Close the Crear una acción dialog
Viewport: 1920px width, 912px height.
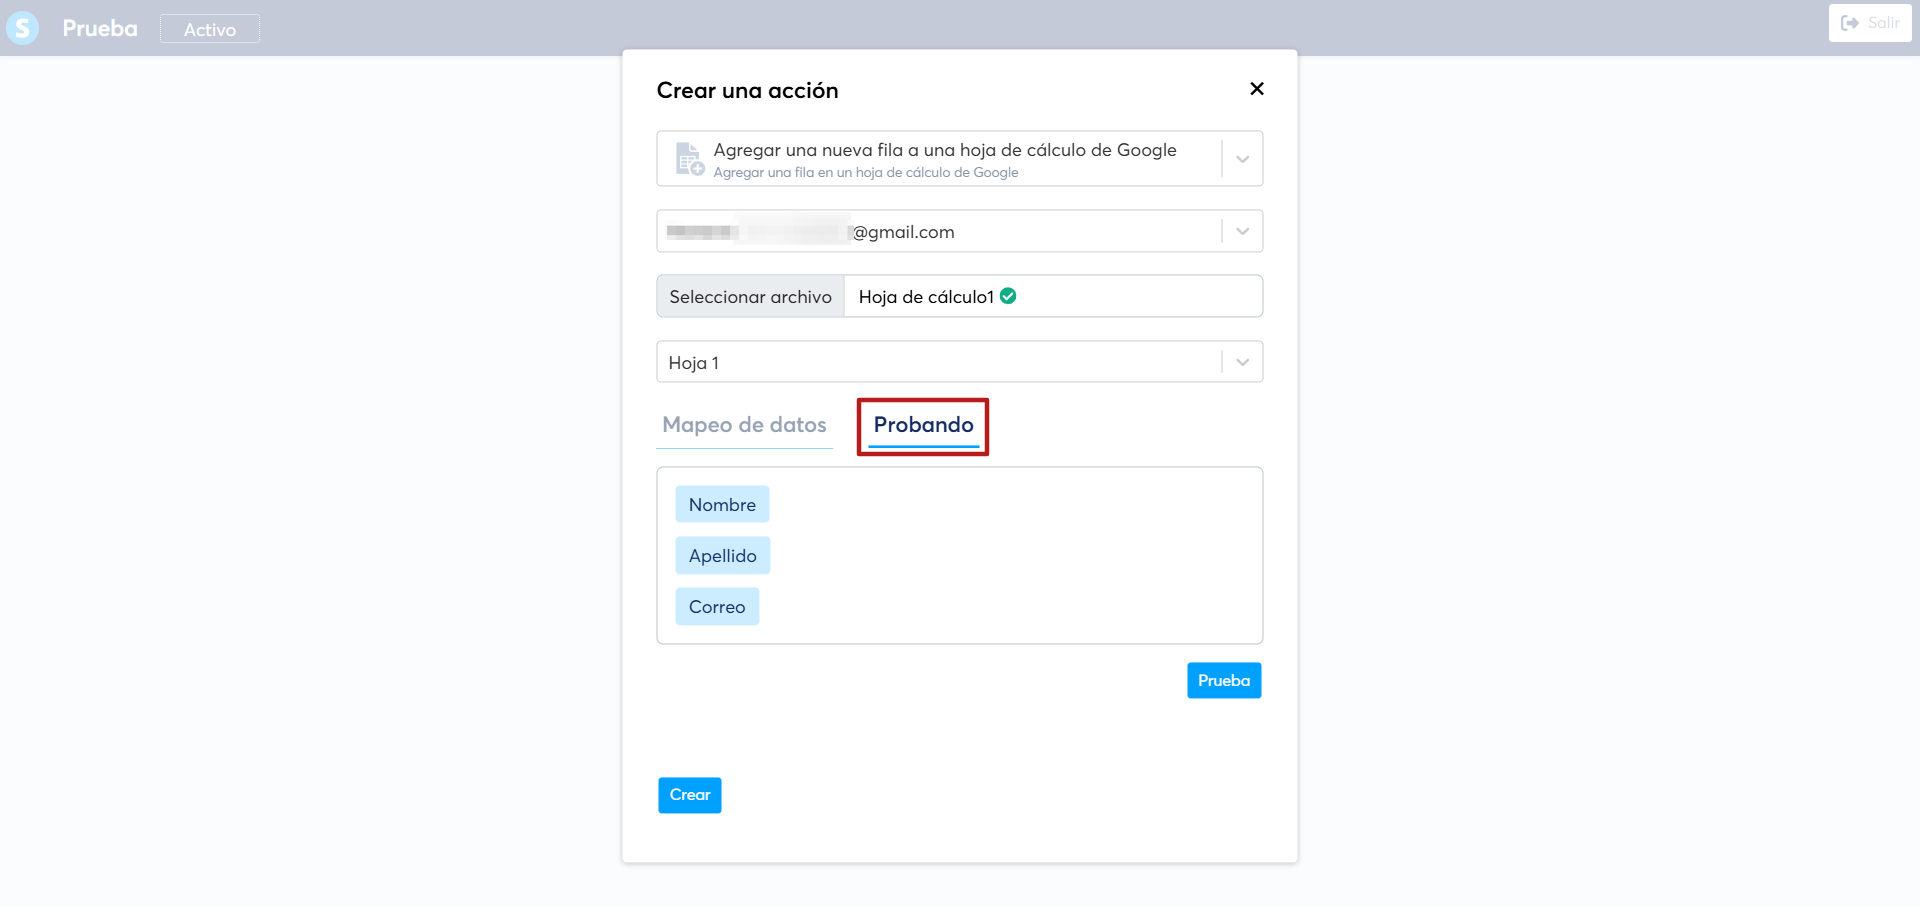tap(1257, 89)
